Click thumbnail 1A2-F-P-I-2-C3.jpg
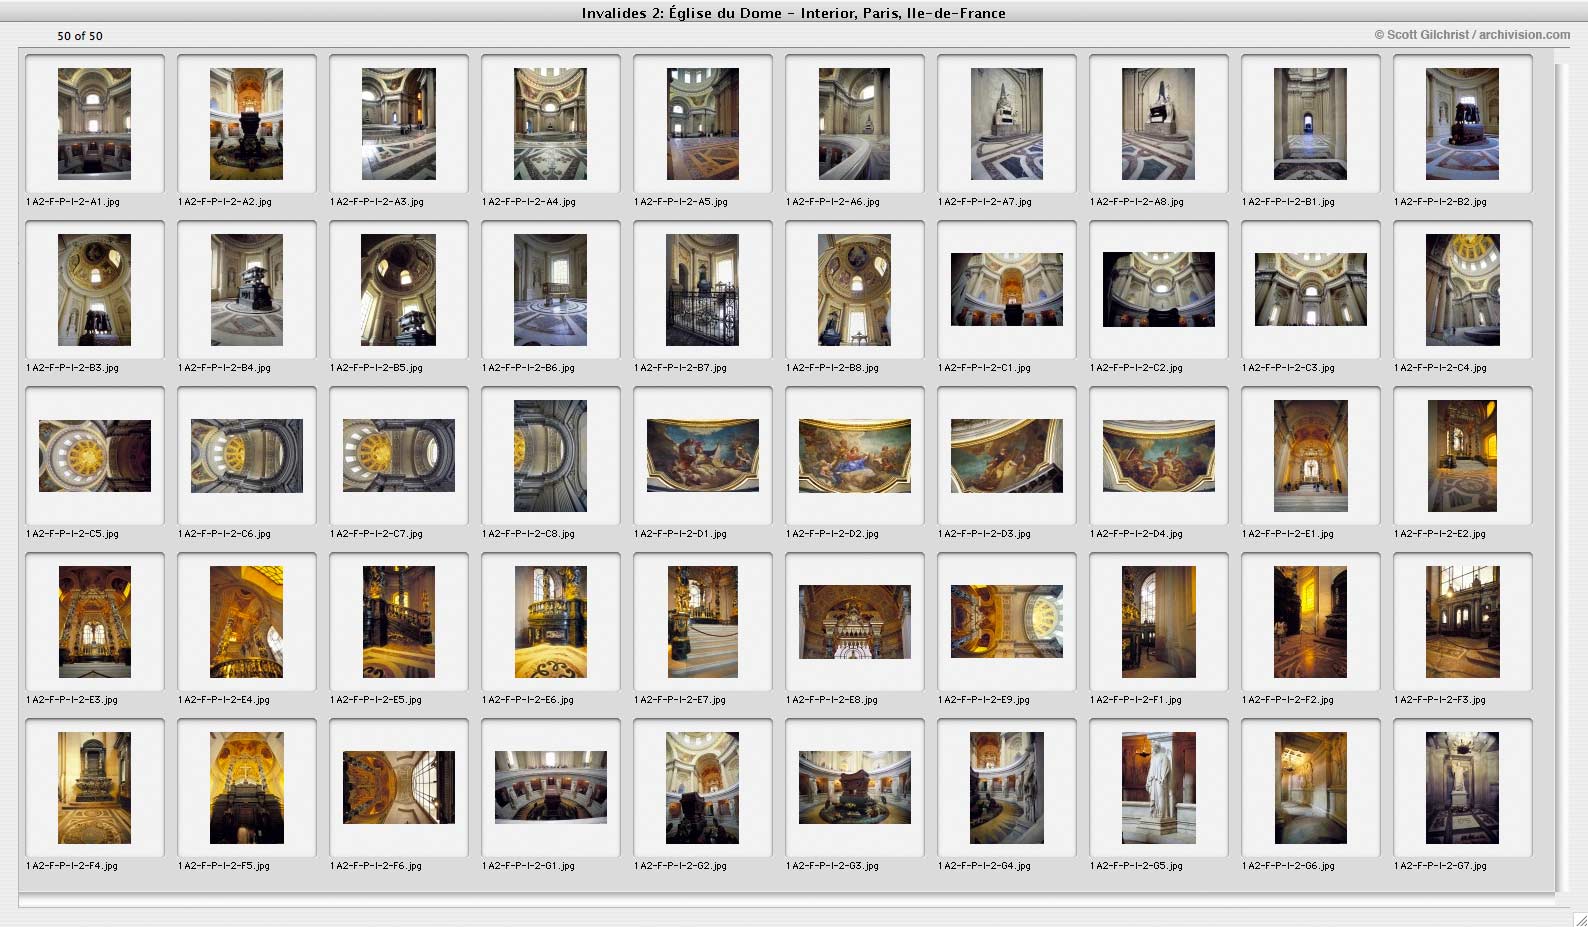1588x927 pixels. pos(1311,290)
